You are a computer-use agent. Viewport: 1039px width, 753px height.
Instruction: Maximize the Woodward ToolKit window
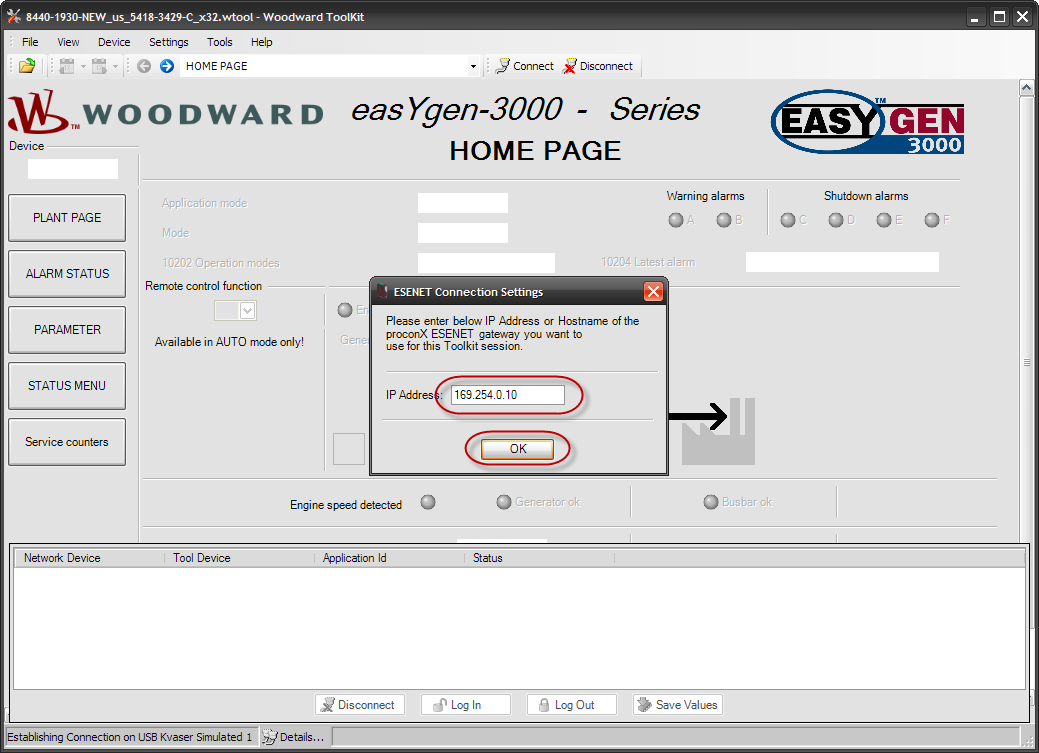point(999,17)
